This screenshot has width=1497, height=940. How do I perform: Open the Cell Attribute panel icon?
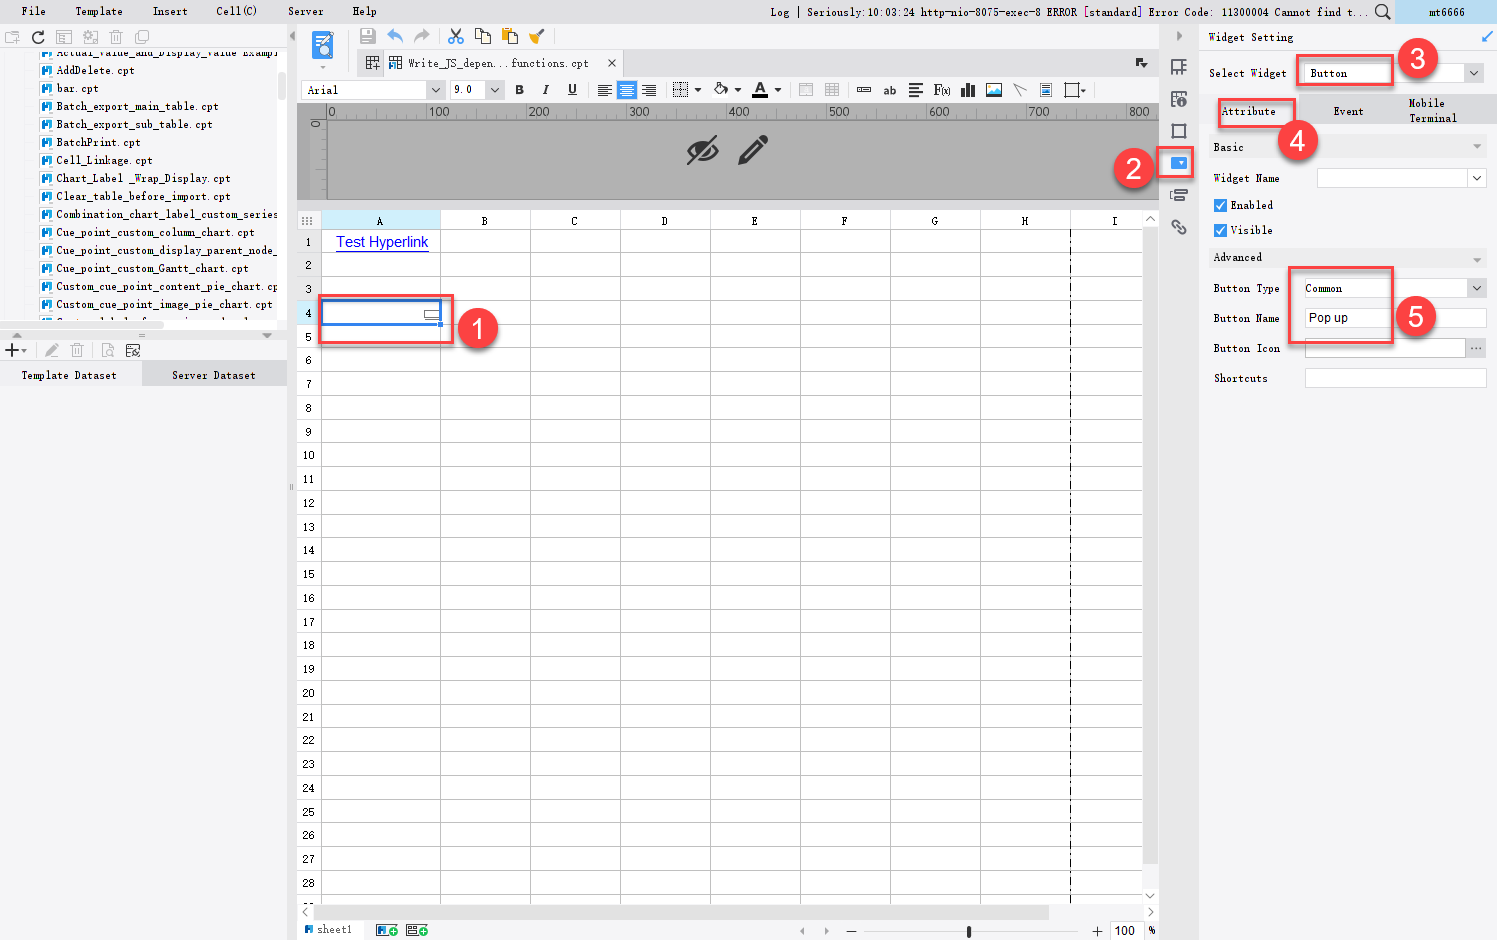pyautogui.click(x=1179, y=99)
